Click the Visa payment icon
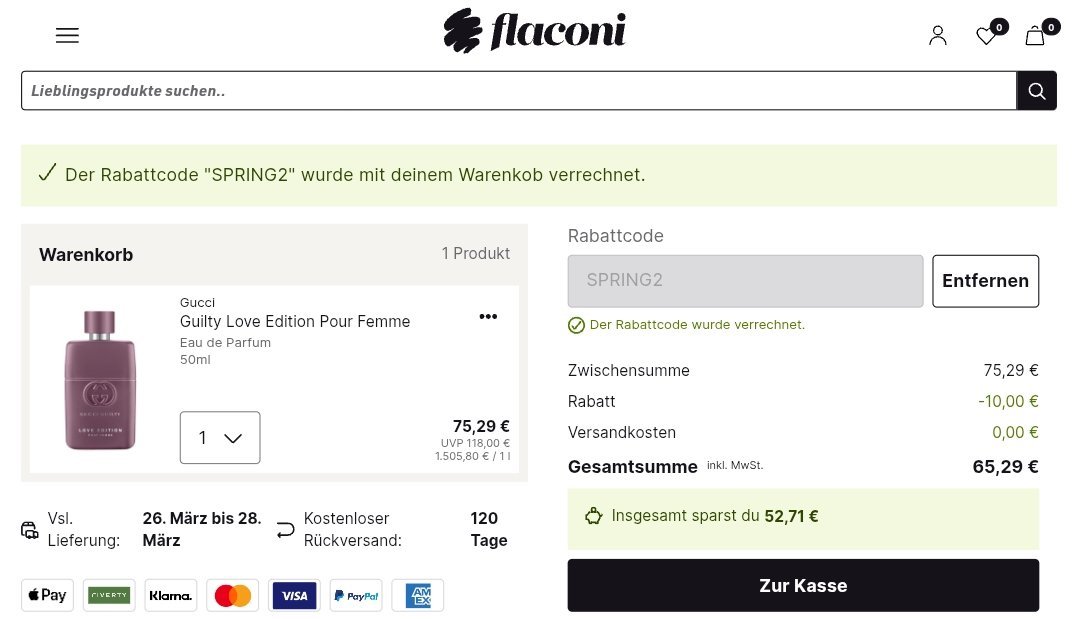 tap(294, 596)
